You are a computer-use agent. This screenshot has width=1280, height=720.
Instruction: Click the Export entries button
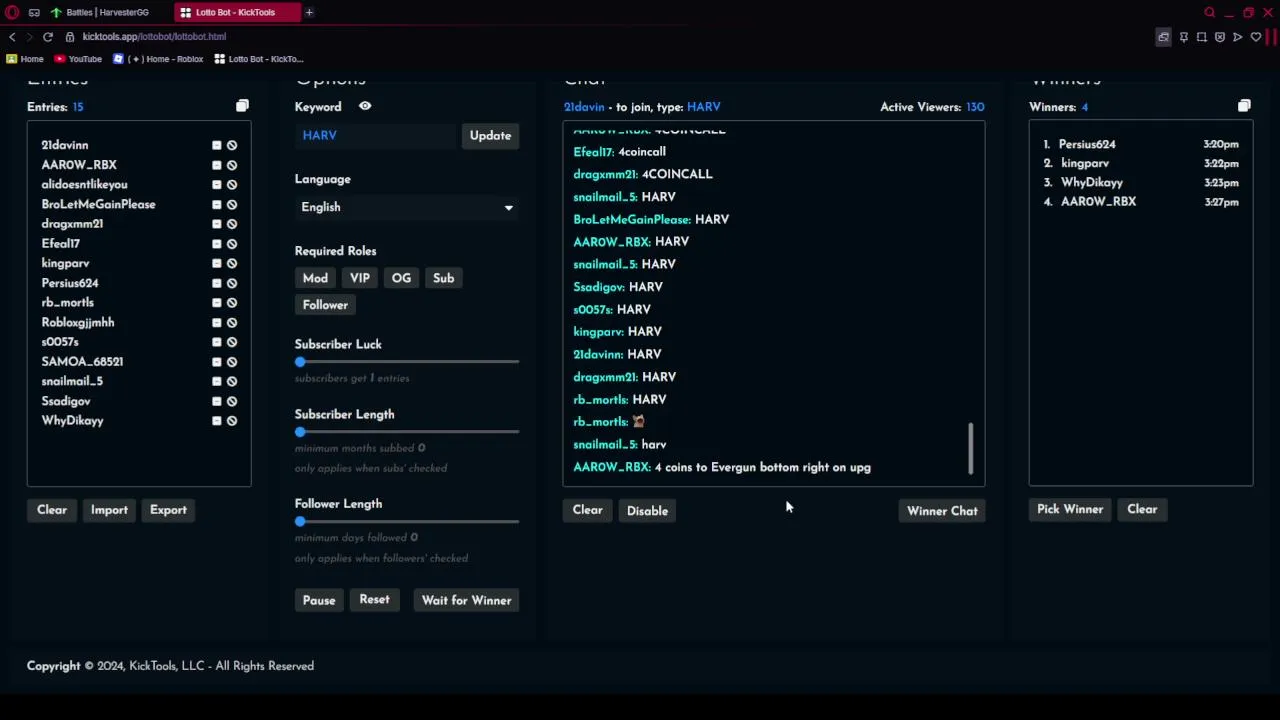pyautogui.click(x=168, y=510)
